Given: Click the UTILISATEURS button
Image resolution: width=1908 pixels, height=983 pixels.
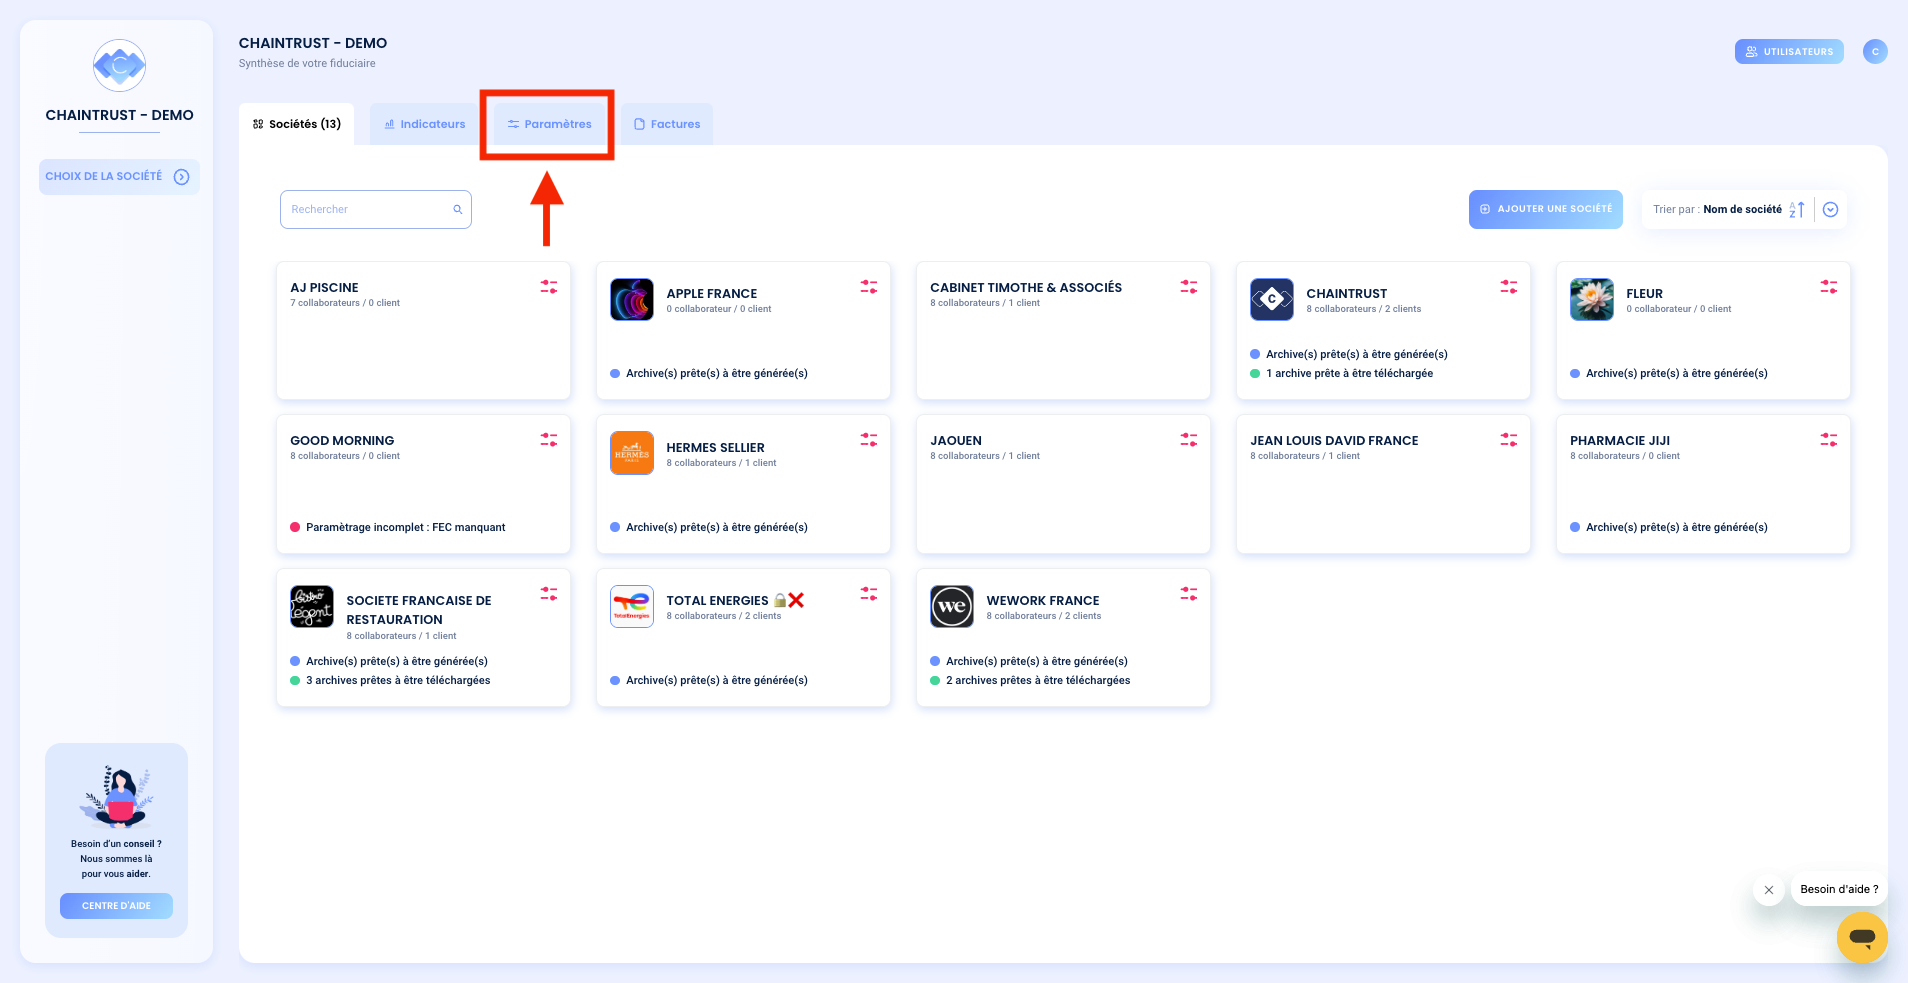Looking at the screenshot, I should 1789,51.
